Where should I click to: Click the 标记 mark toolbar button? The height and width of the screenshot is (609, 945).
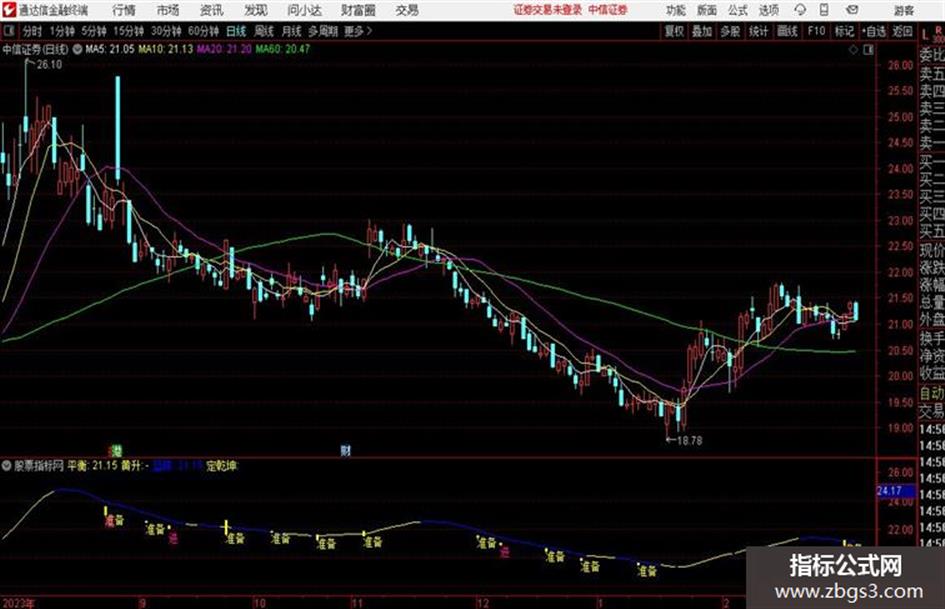(x=844, y=31)
